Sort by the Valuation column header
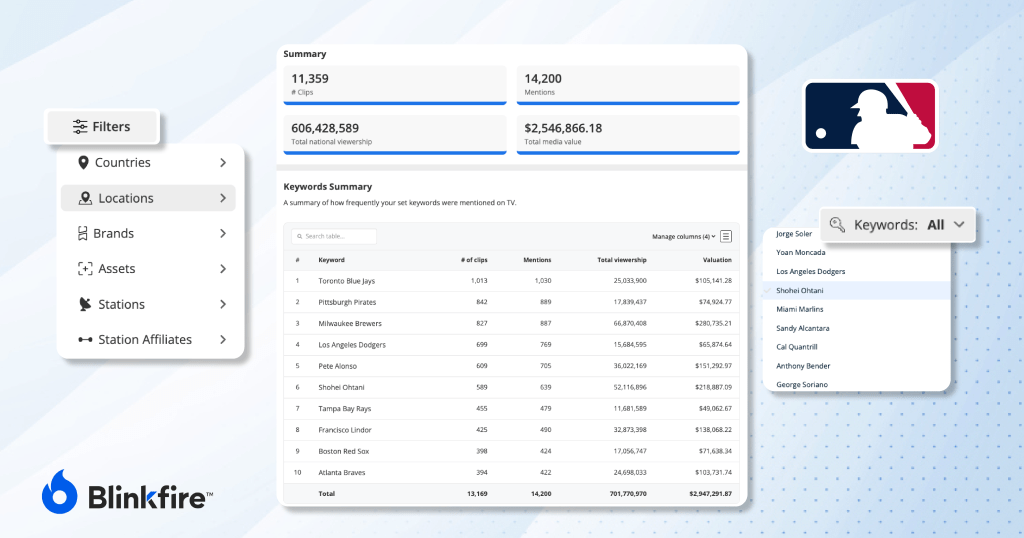 [717, 260]
